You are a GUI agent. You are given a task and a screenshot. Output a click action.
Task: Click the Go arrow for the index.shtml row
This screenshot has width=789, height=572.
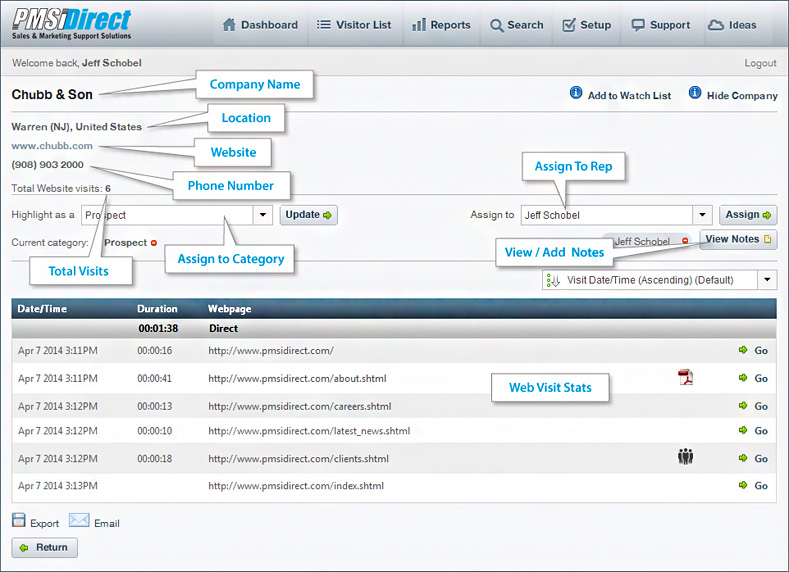click(743, 485)
